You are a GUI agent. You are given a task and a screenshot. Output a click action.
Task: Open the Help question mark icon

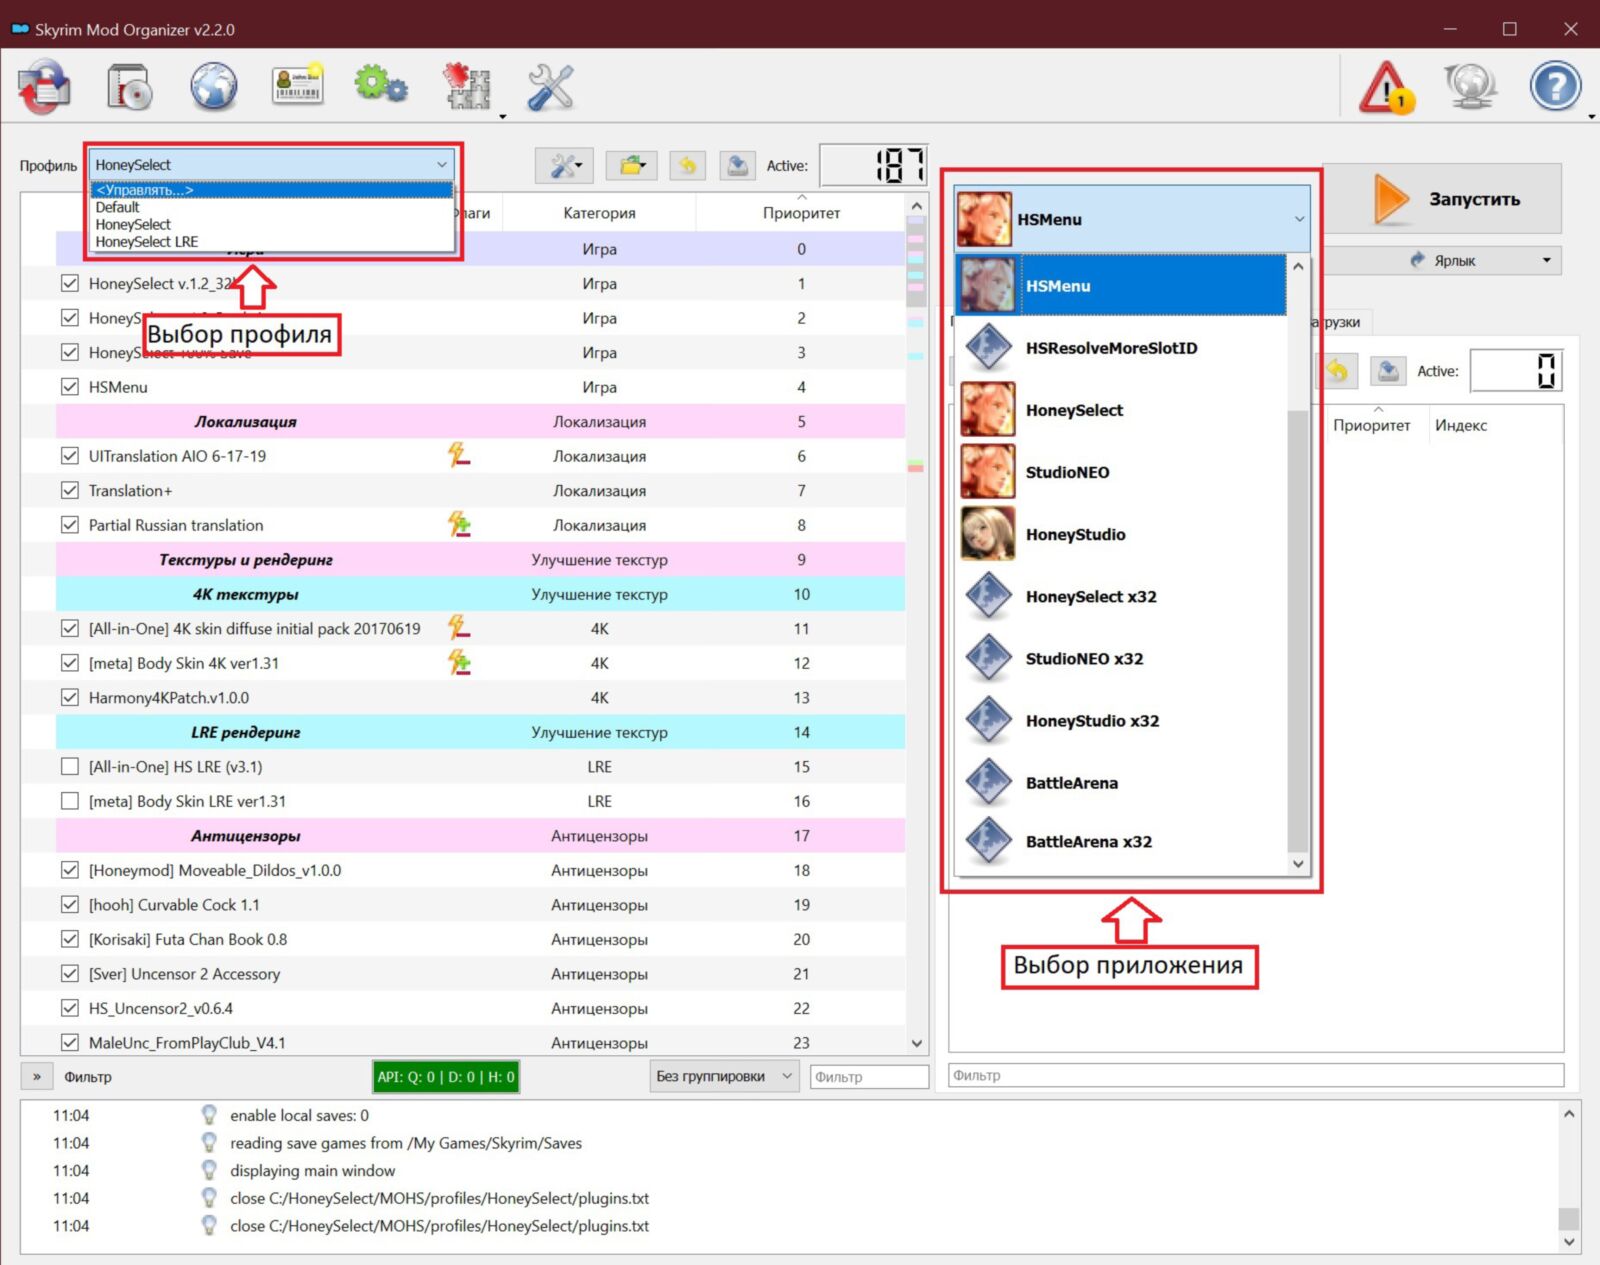coord(1555,87)
